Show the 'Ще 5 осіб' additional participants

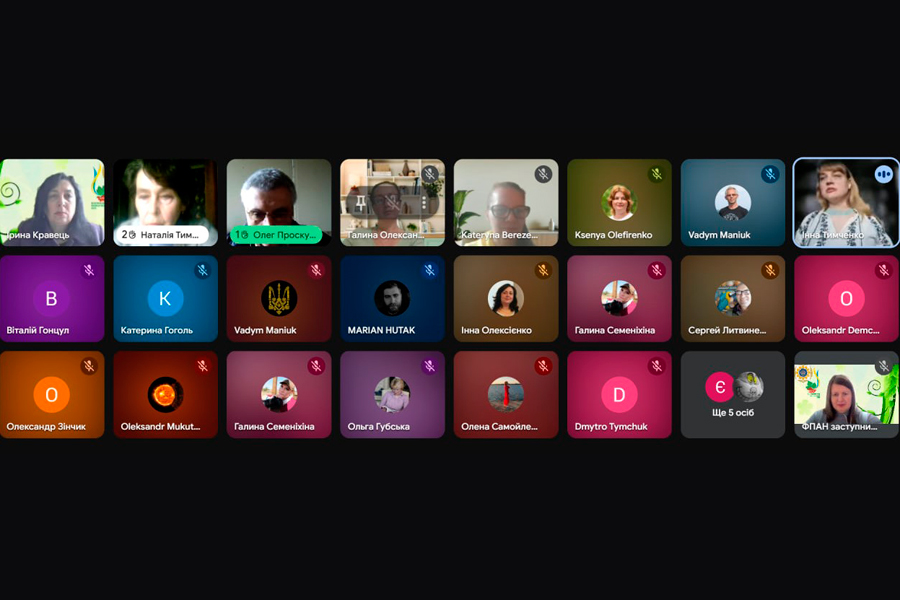click(x=732, y=394)
